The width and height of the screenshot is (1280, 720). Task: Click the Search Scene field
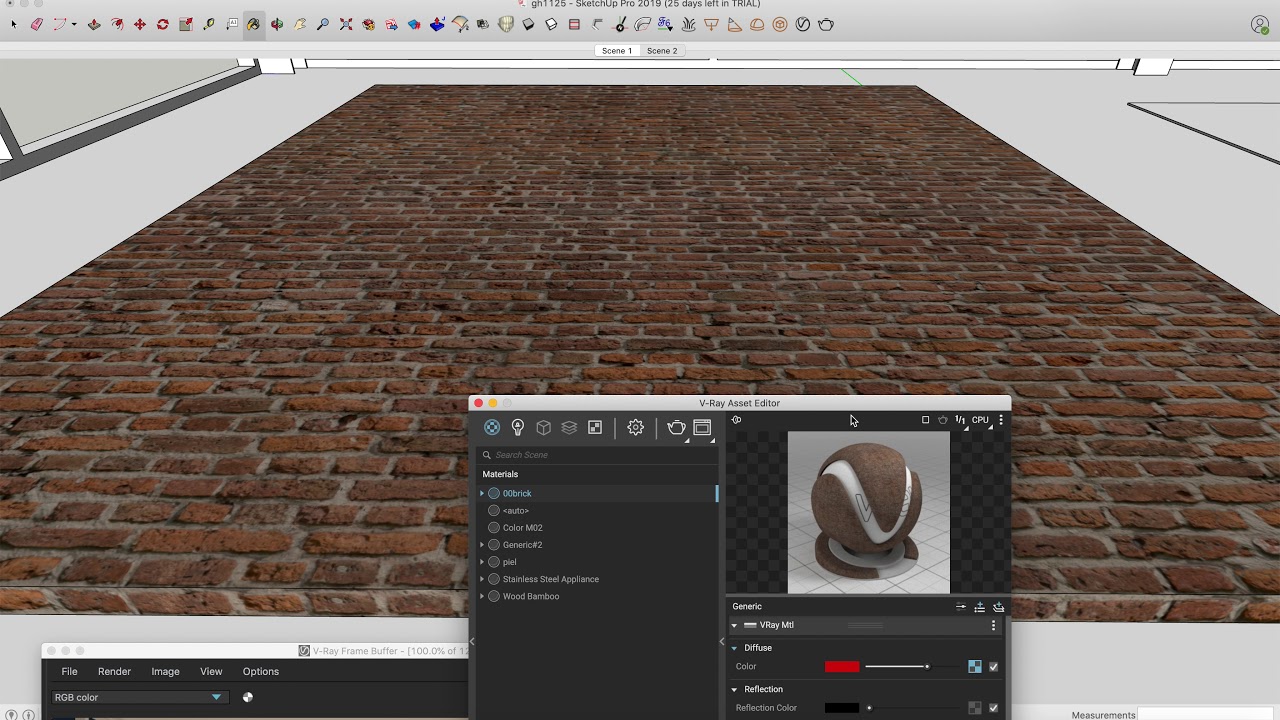coord(598,455)
